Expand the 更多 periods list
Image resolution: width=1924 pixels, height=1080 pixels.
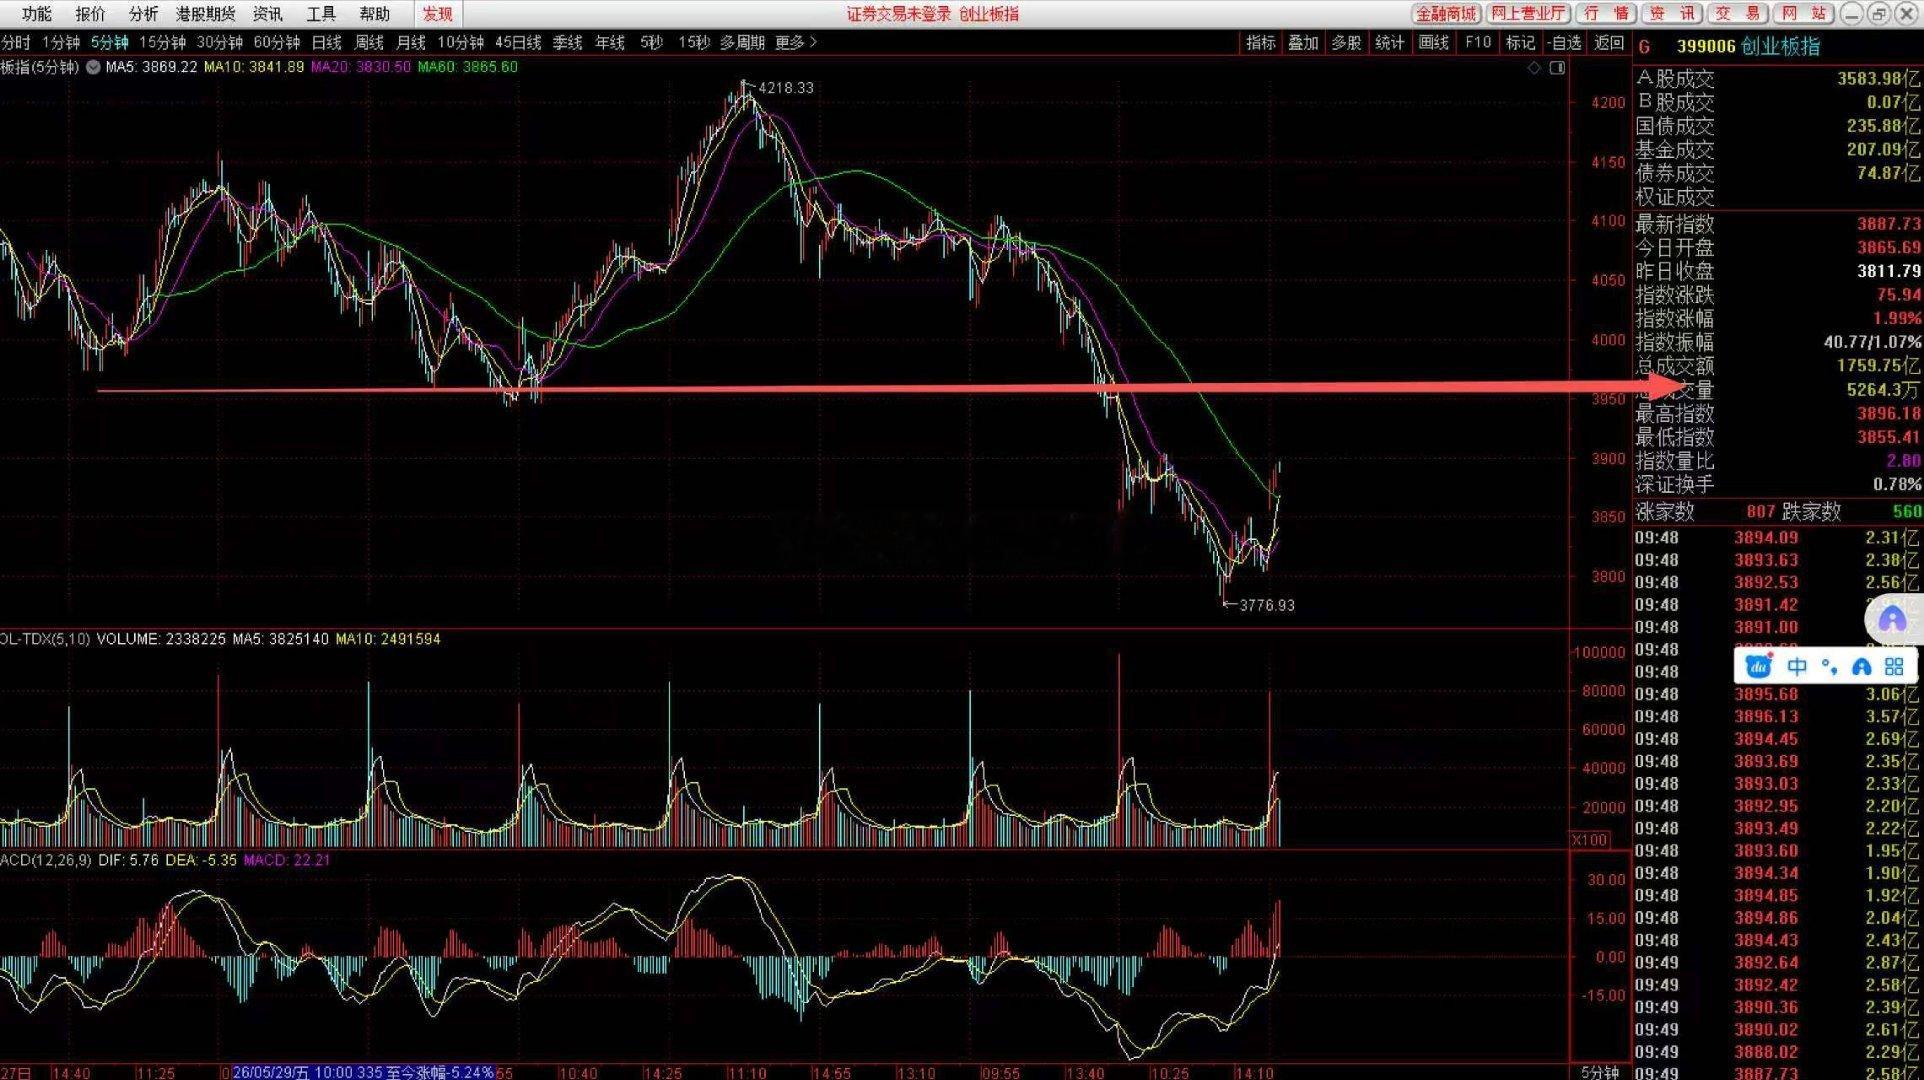(x=796, y=43)
